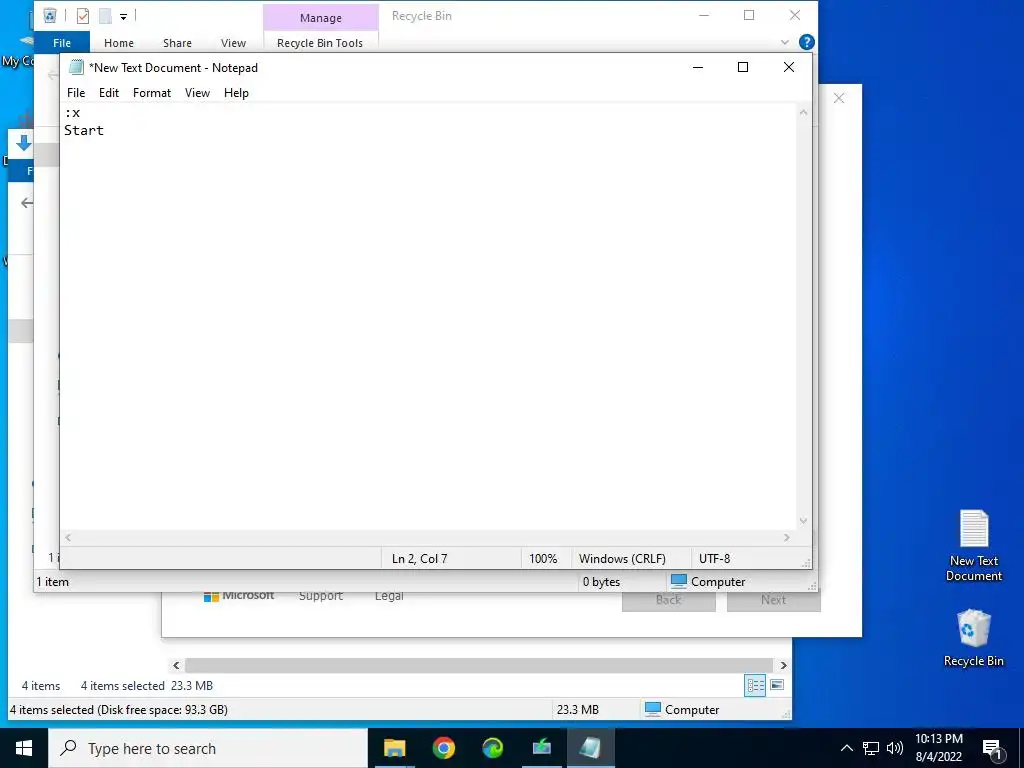Open Notepad View menu
The height and width of the screenshot is (768, 1024).
coord(197,93)
